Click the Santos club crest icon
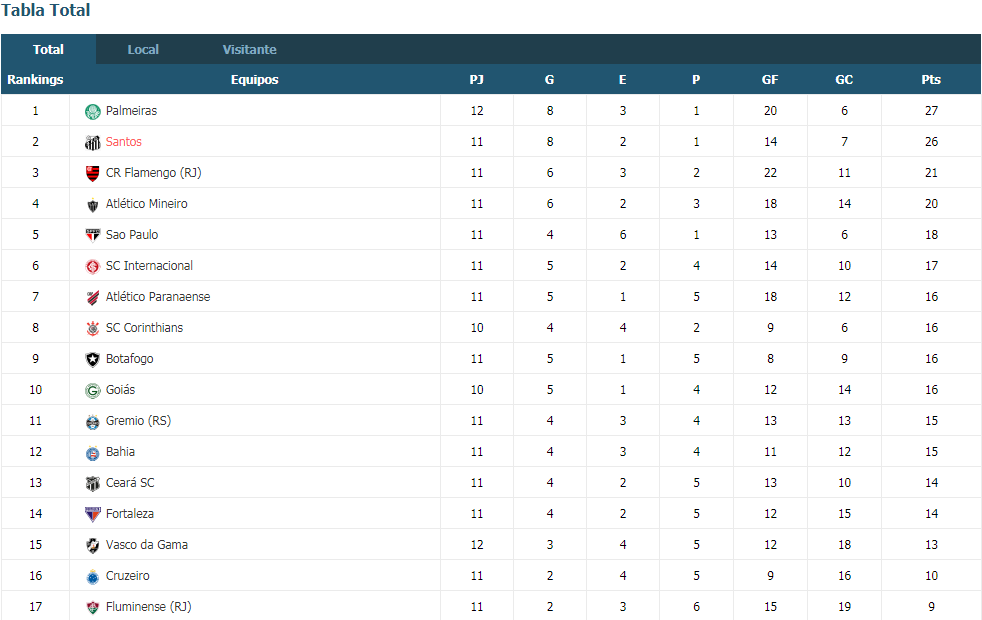The image size is (982, 620). pos(93,143)
